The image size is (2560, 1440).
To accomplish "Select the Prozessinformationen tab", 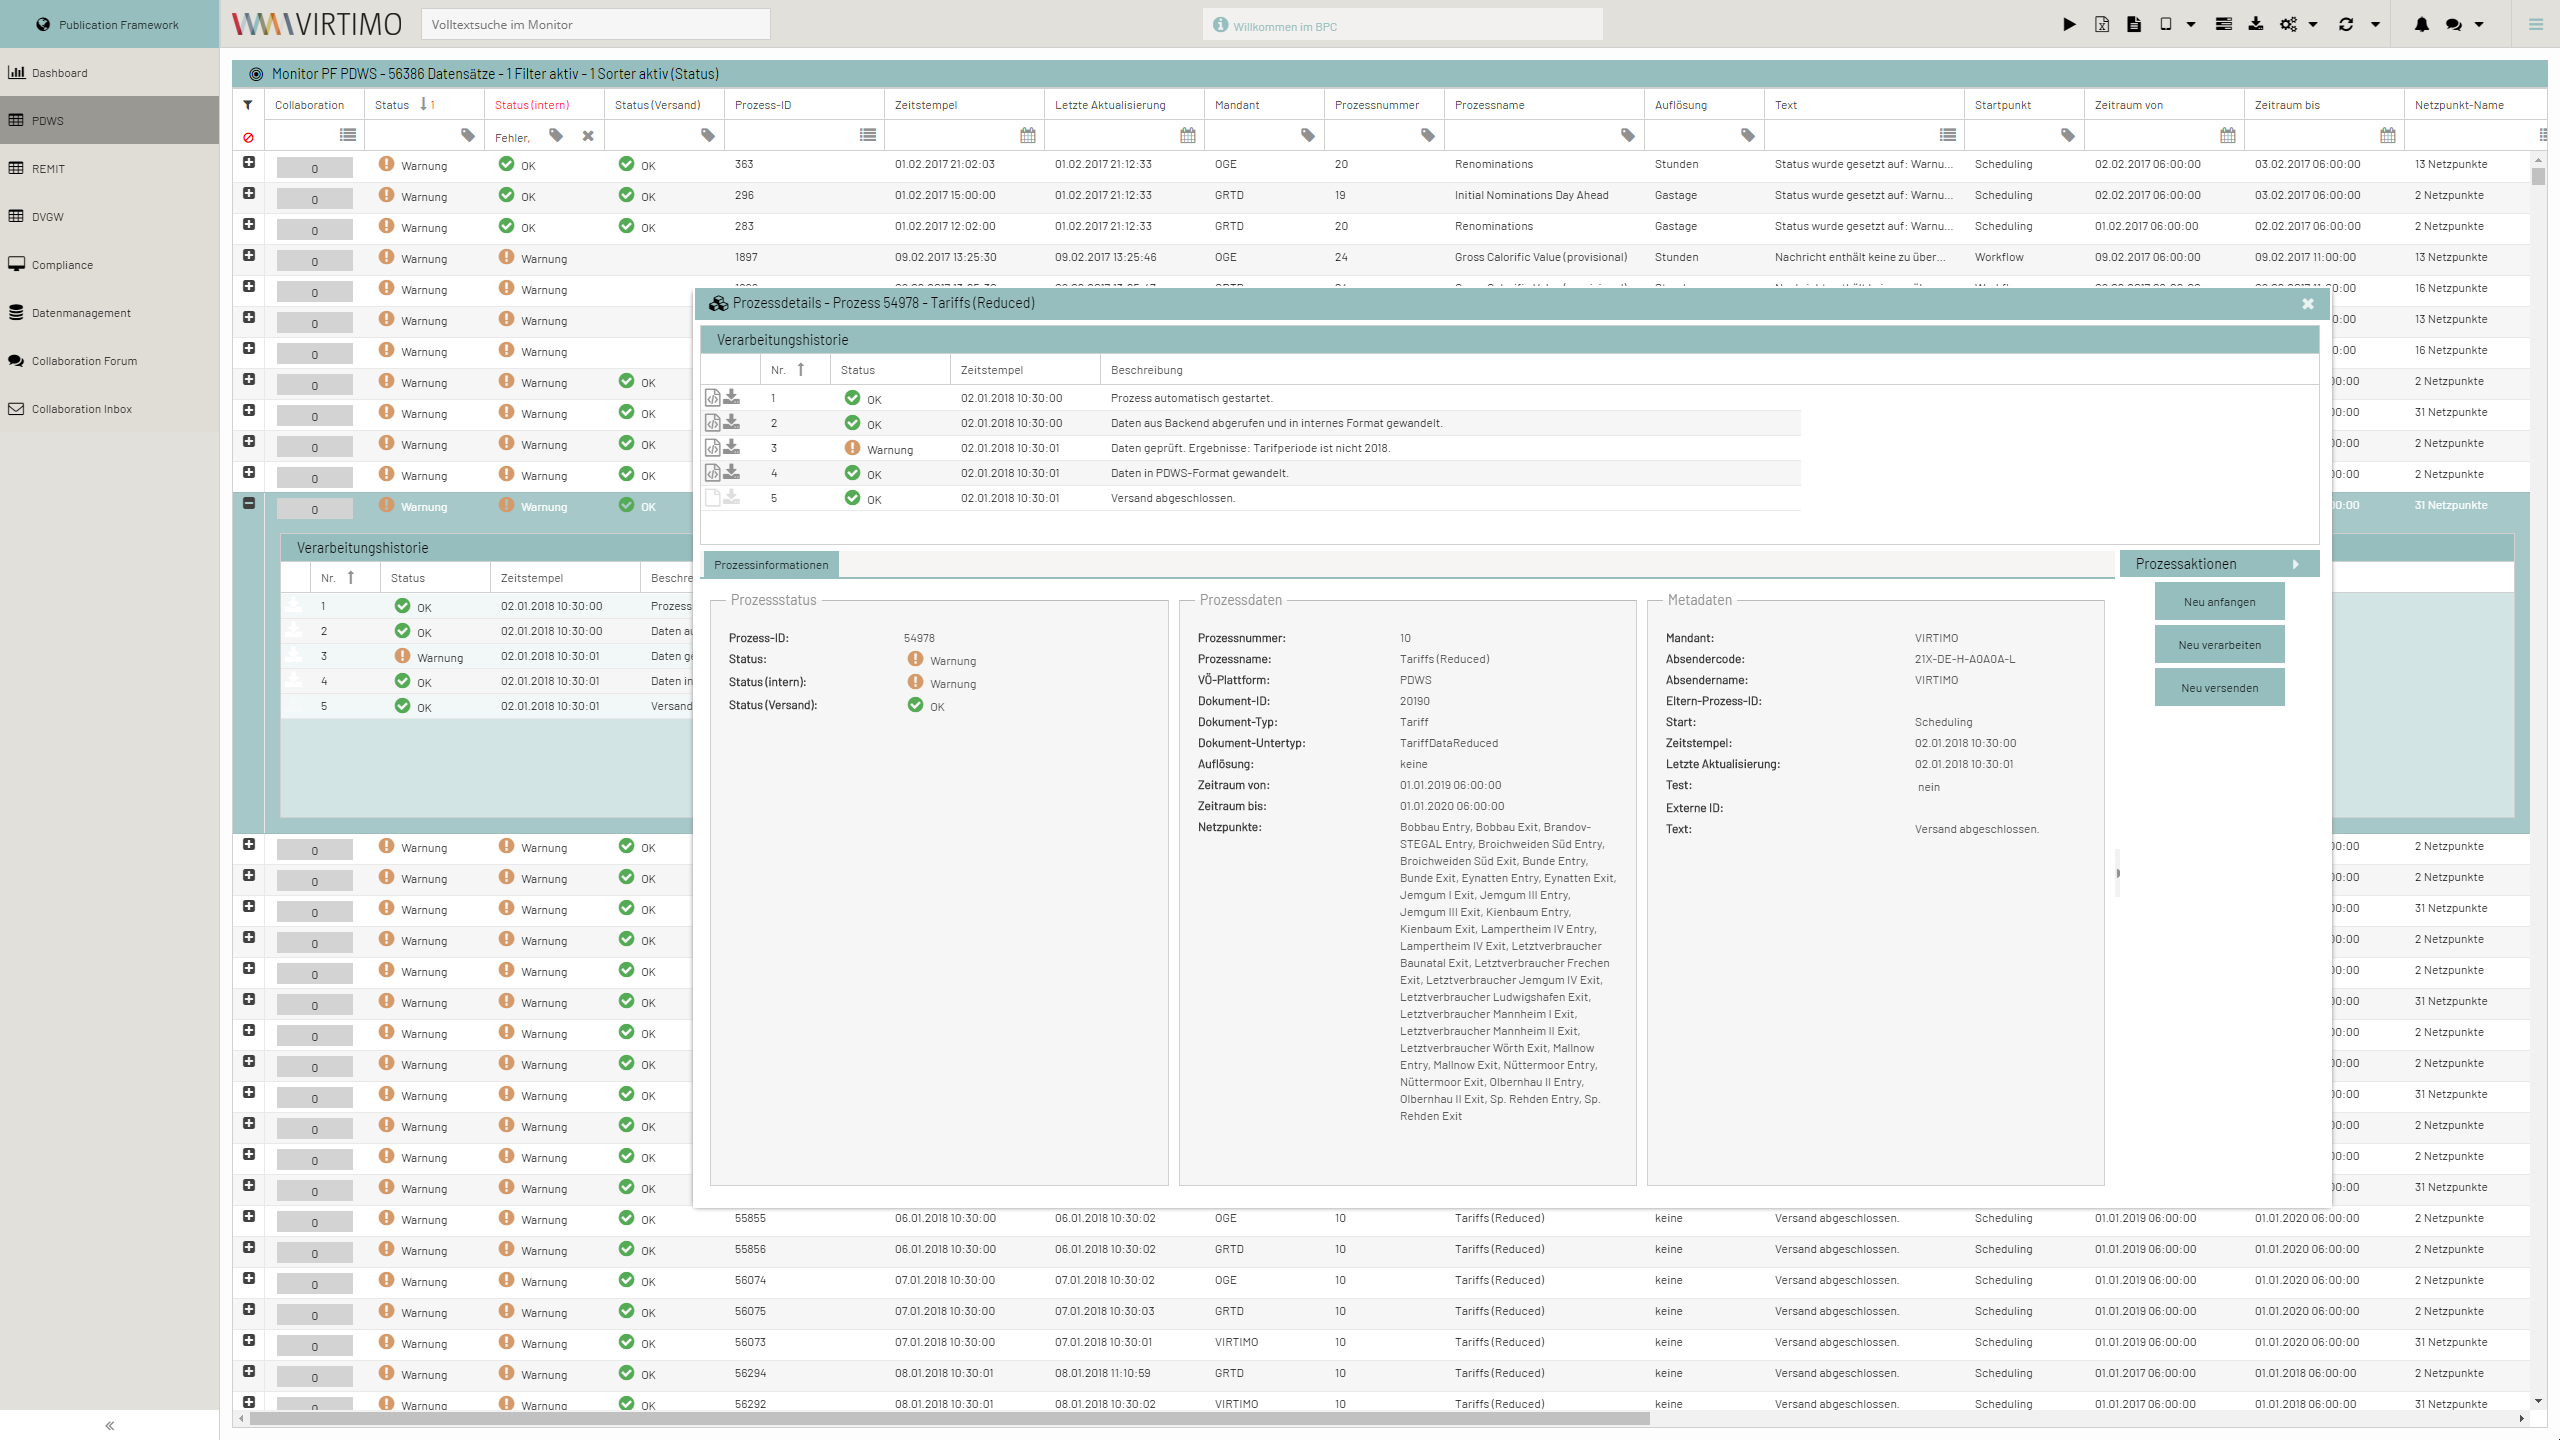I will pos(771,565).
